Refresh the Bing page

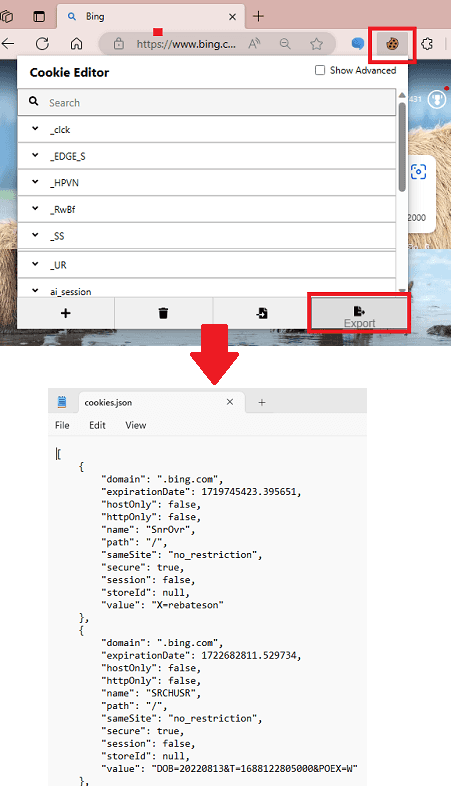(43, 44)
